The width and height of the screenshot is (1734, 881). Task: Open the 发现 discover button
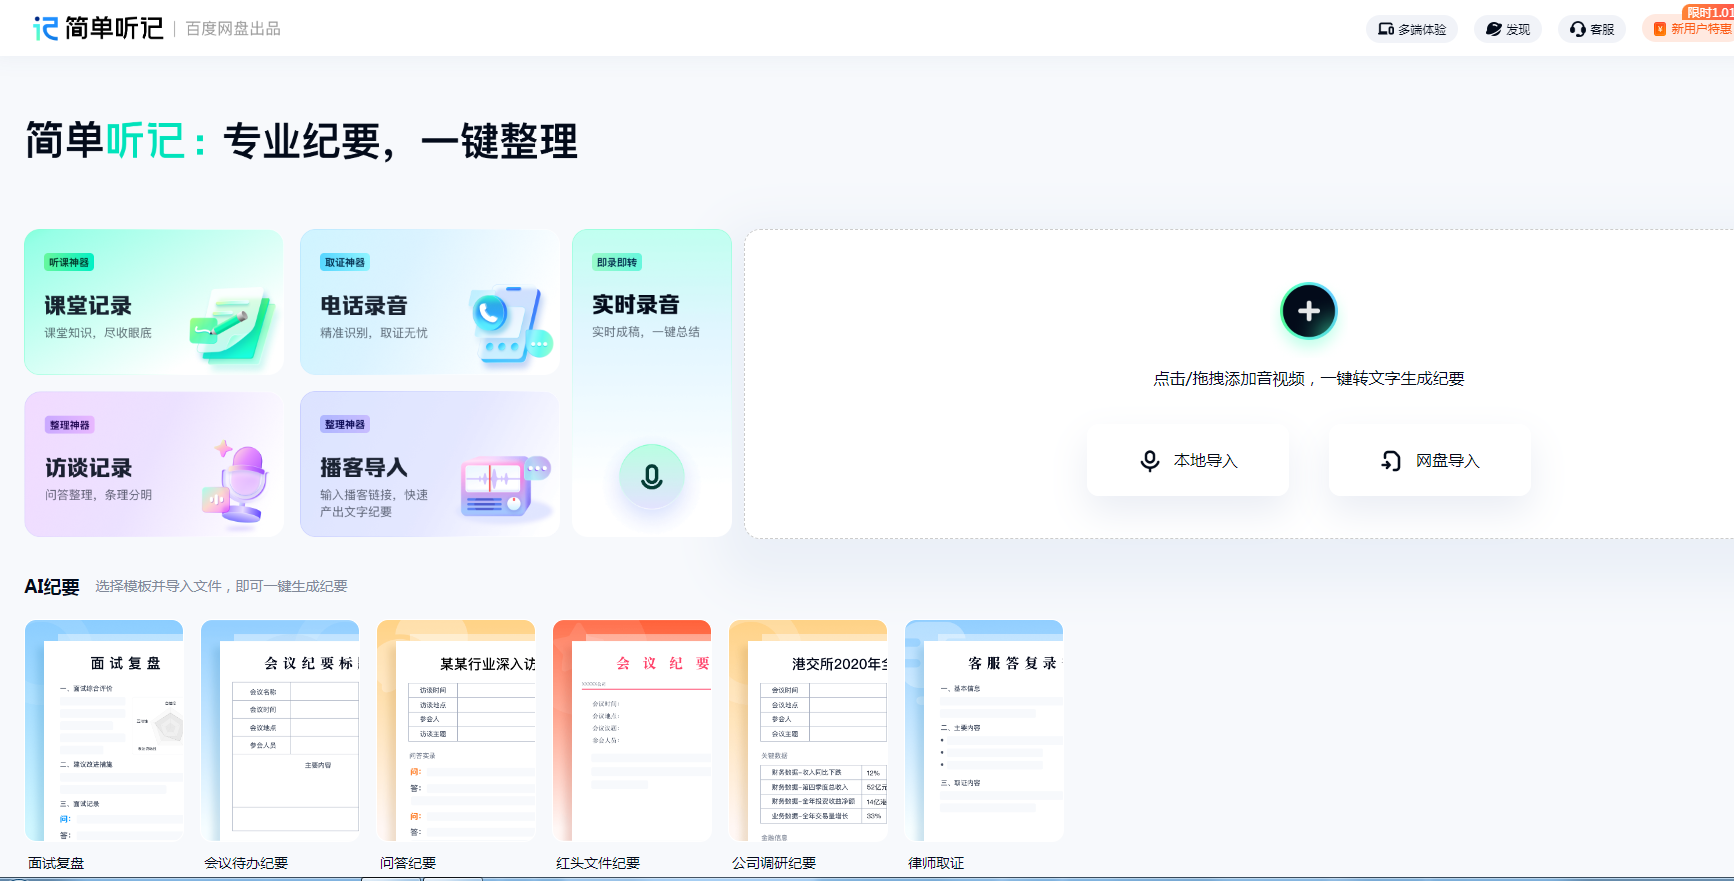coord(1508,29)
